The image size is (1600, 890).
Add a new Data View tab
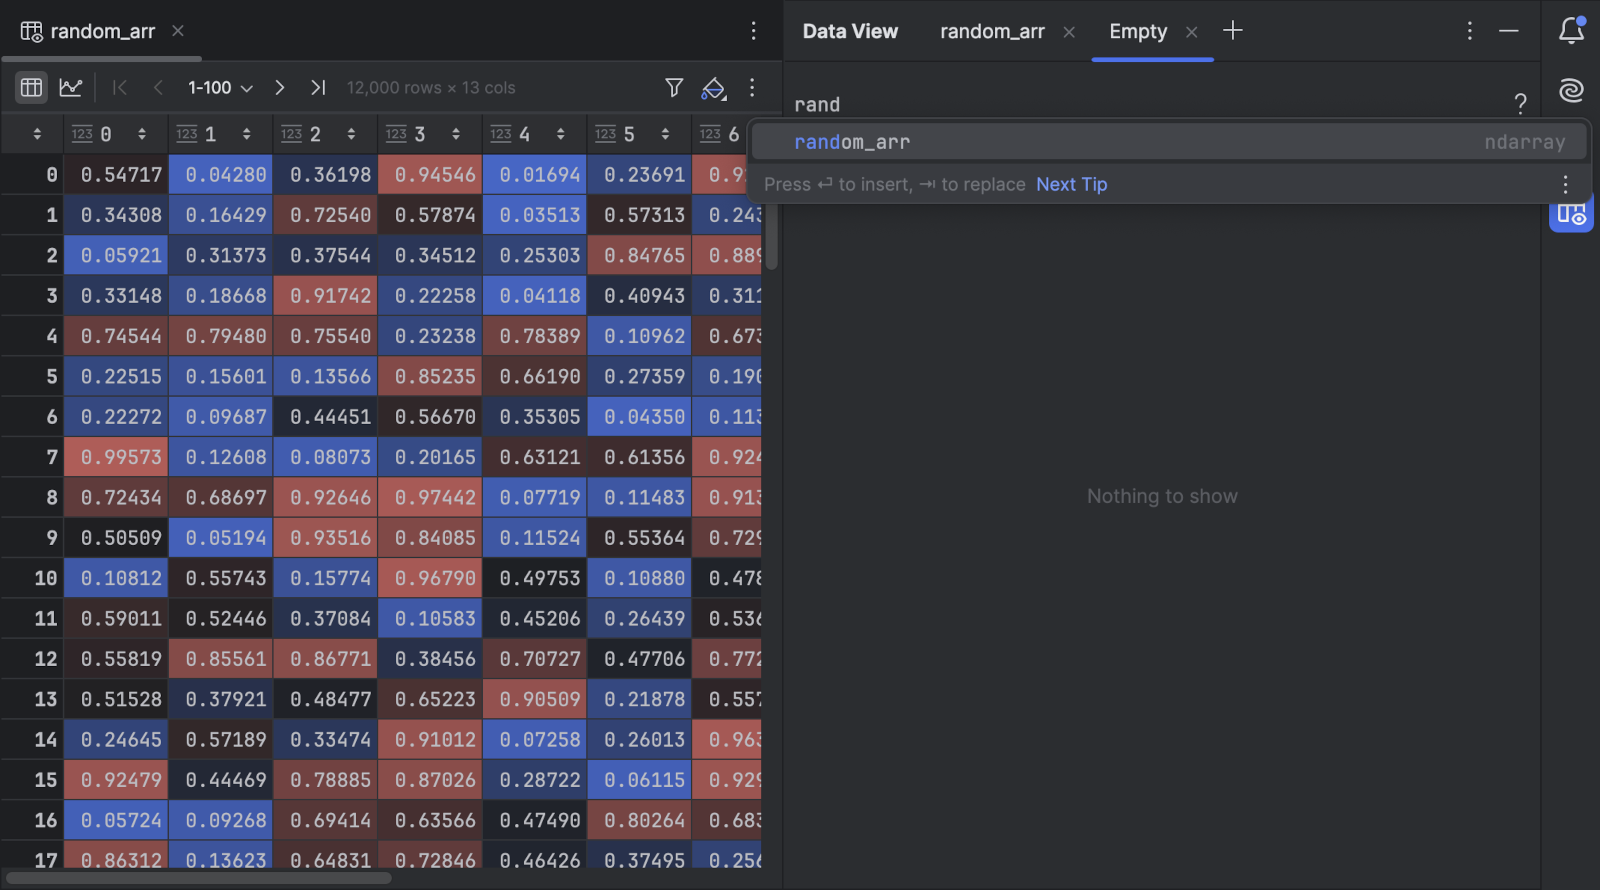(x=1233, y=31)
